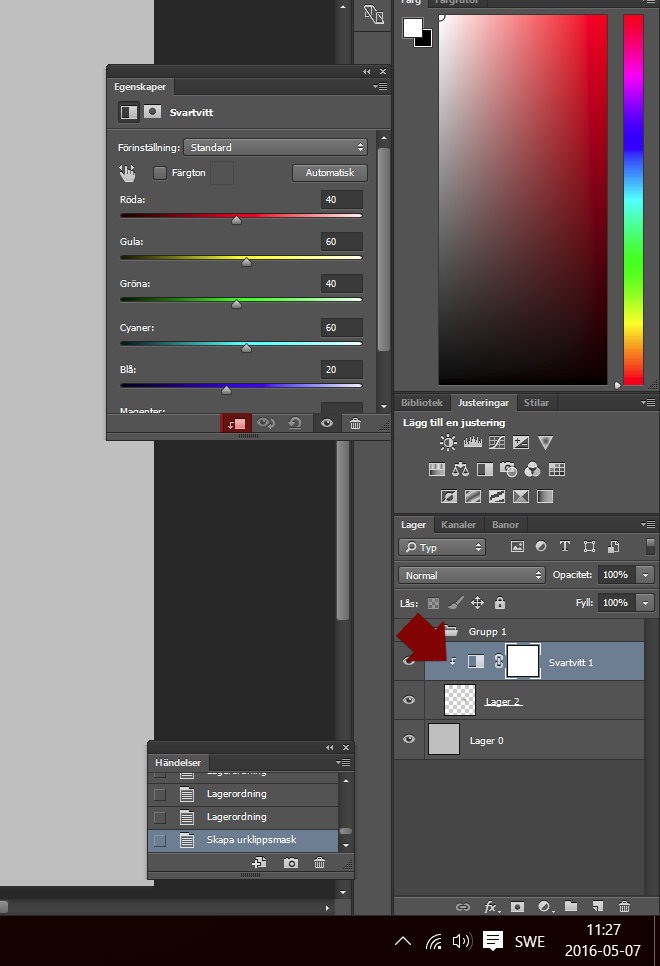
Task: Open the Justeringar panel flyout menu
Action: click(x=648, y=402)
